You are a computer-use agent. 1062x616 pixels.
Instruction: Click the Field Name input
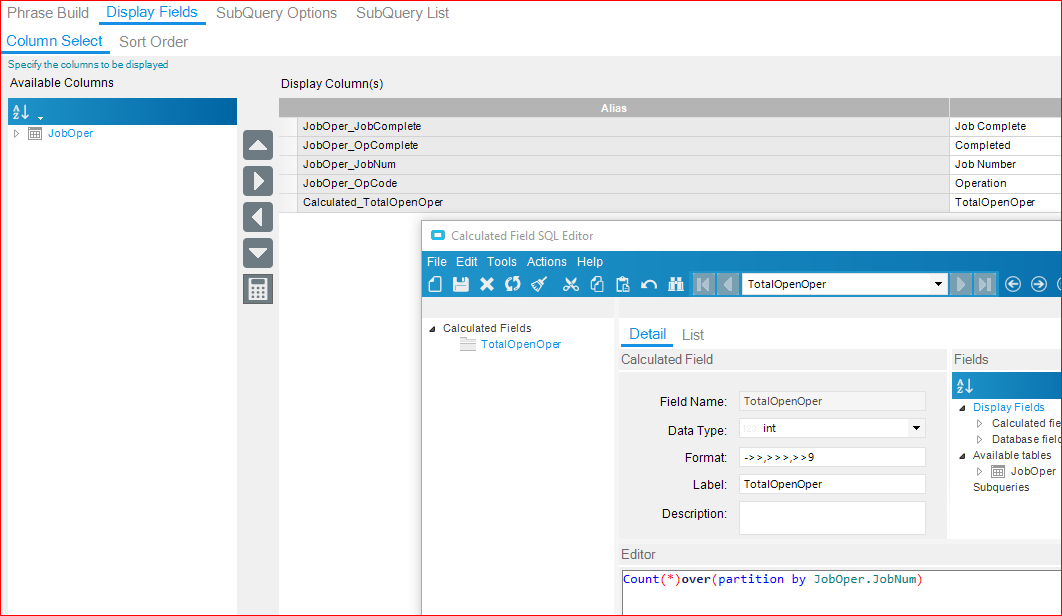click(x=832, y=401)
